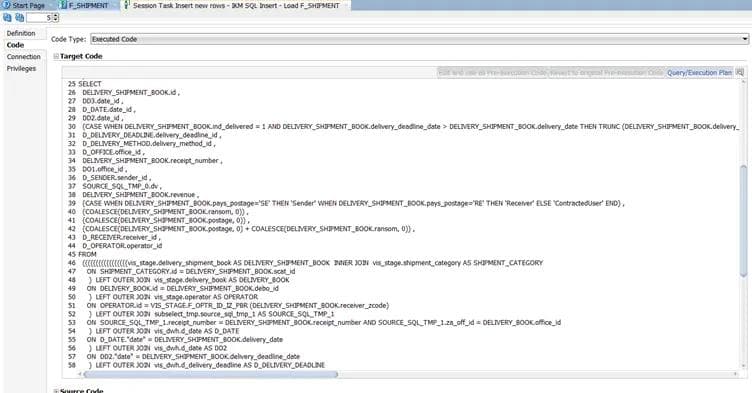Click LEFT OUTER JOIN d_delivery_deadline line 58
The height and width of the screenshot is (393, 752).
coord(207,365)
